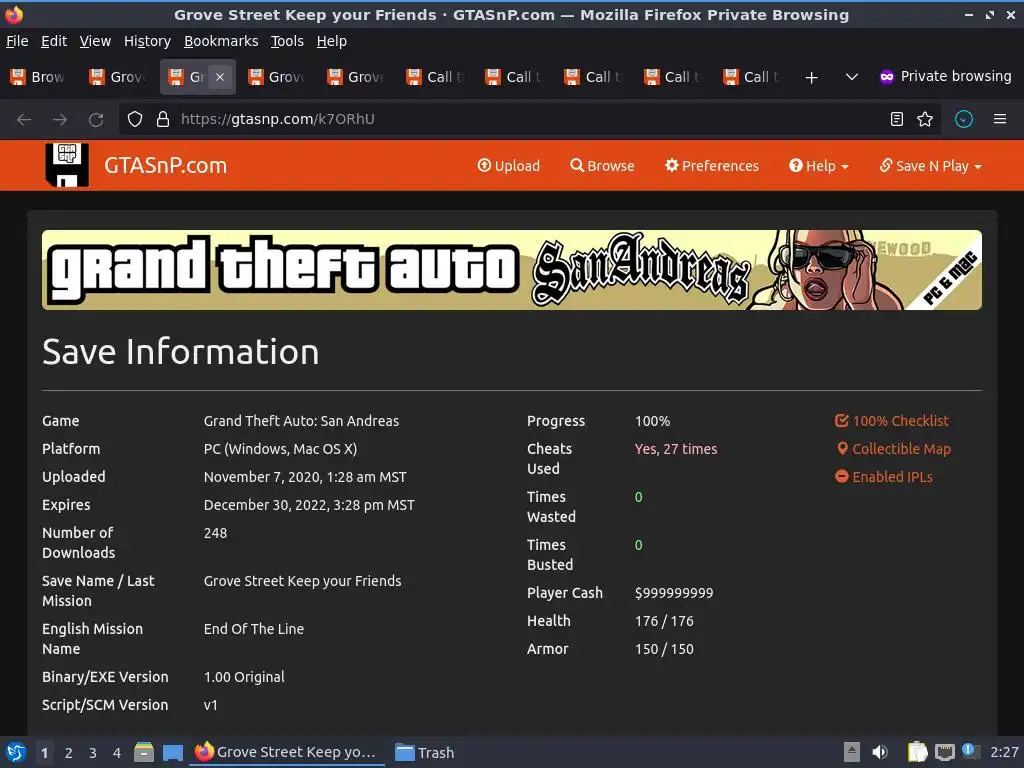Image resolution: width=1024 pixels, height=768 pixels.
Task: Select the Trash window in taskbar
Action: (424, 752)
